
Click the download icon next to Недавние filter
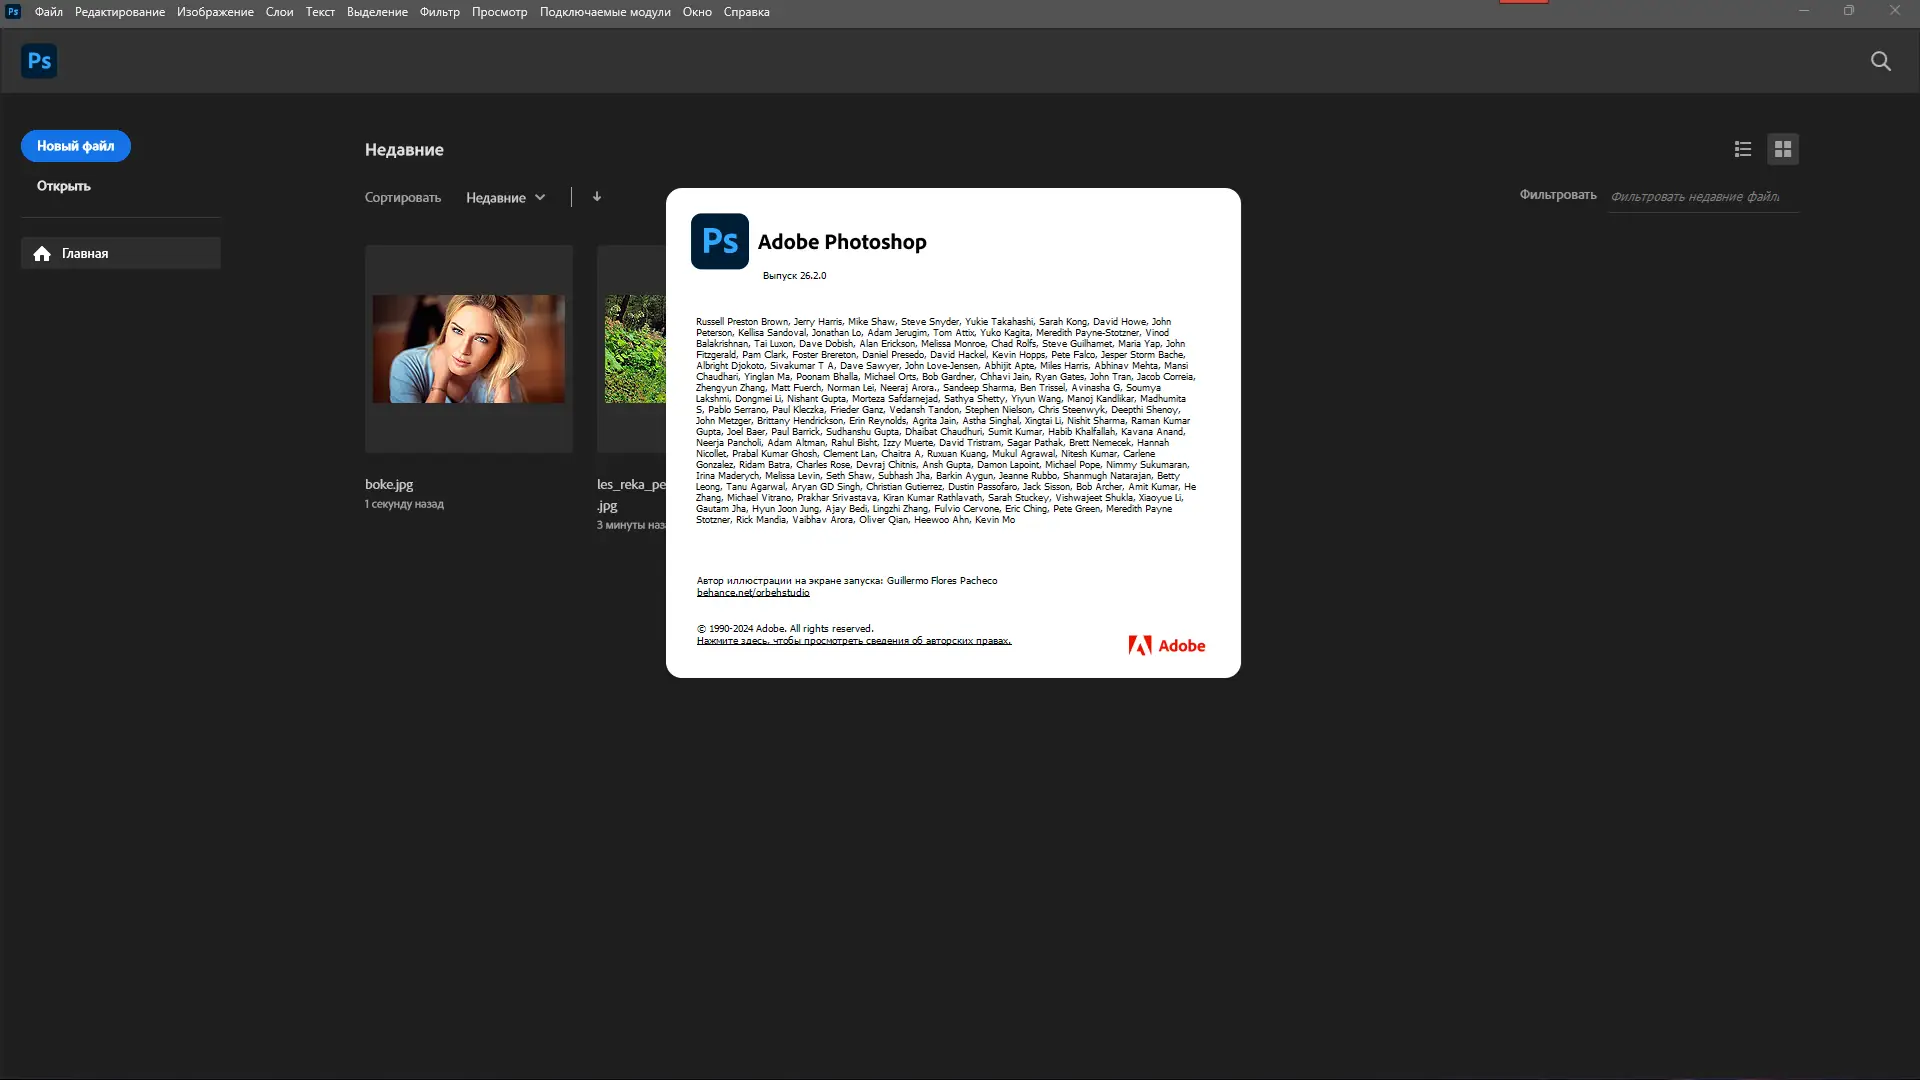(x=596, y=196)
